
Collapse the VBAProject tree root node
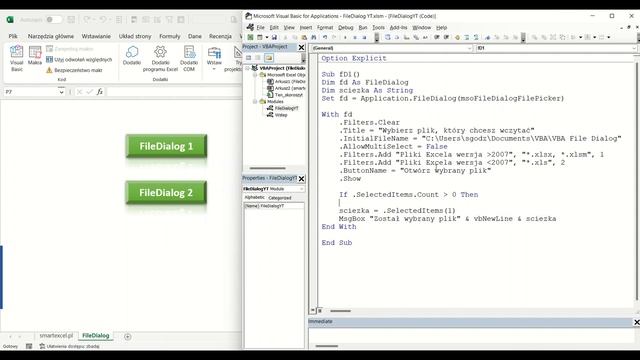pos(247,68)
